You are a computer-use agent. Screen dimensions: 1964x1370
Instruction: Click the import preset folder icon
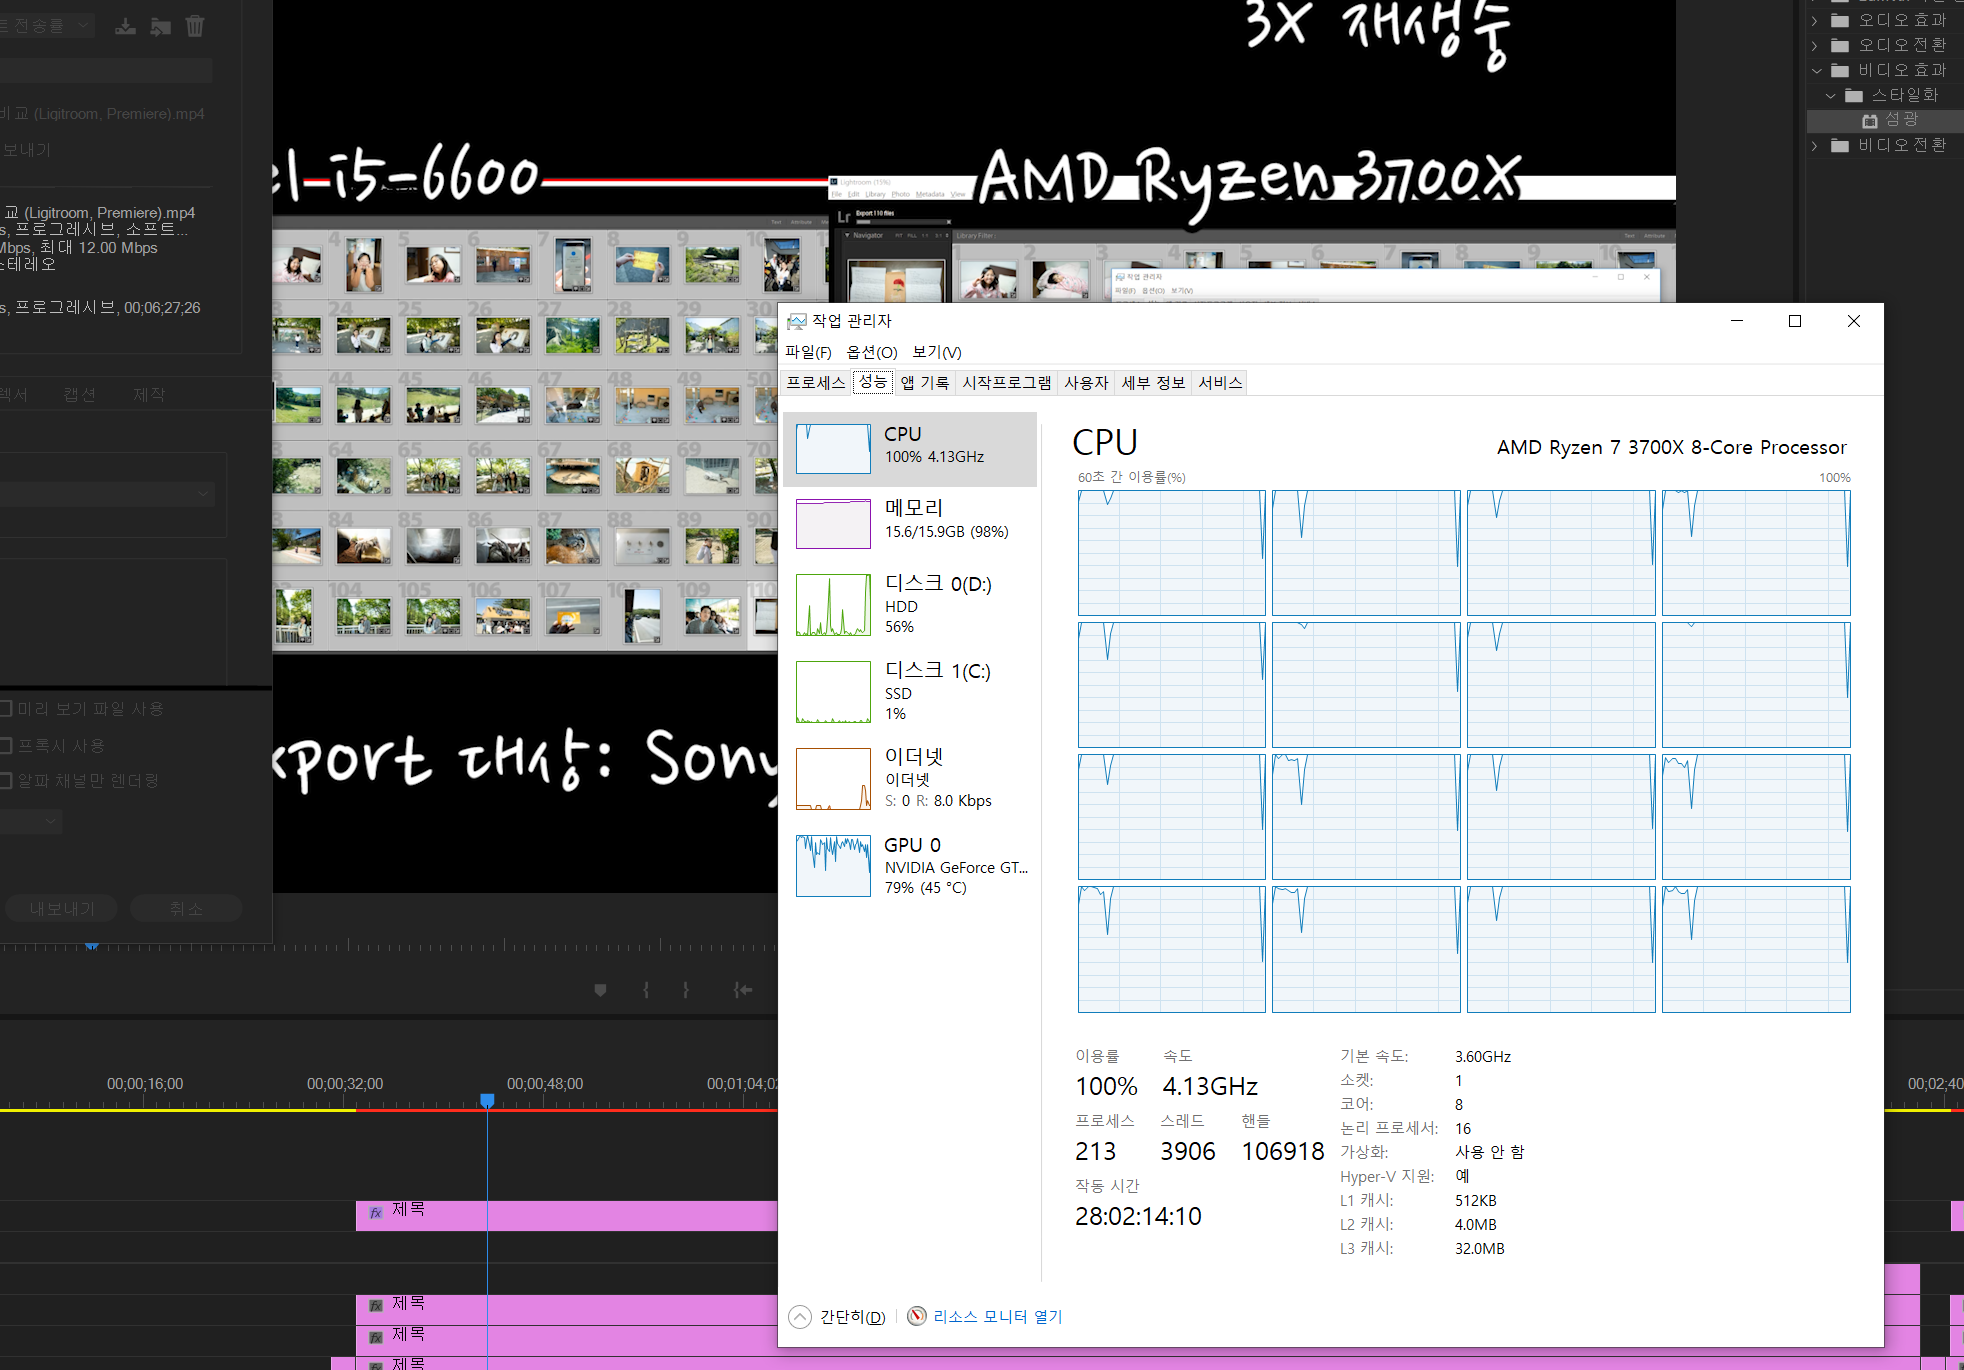coord(160,27)
